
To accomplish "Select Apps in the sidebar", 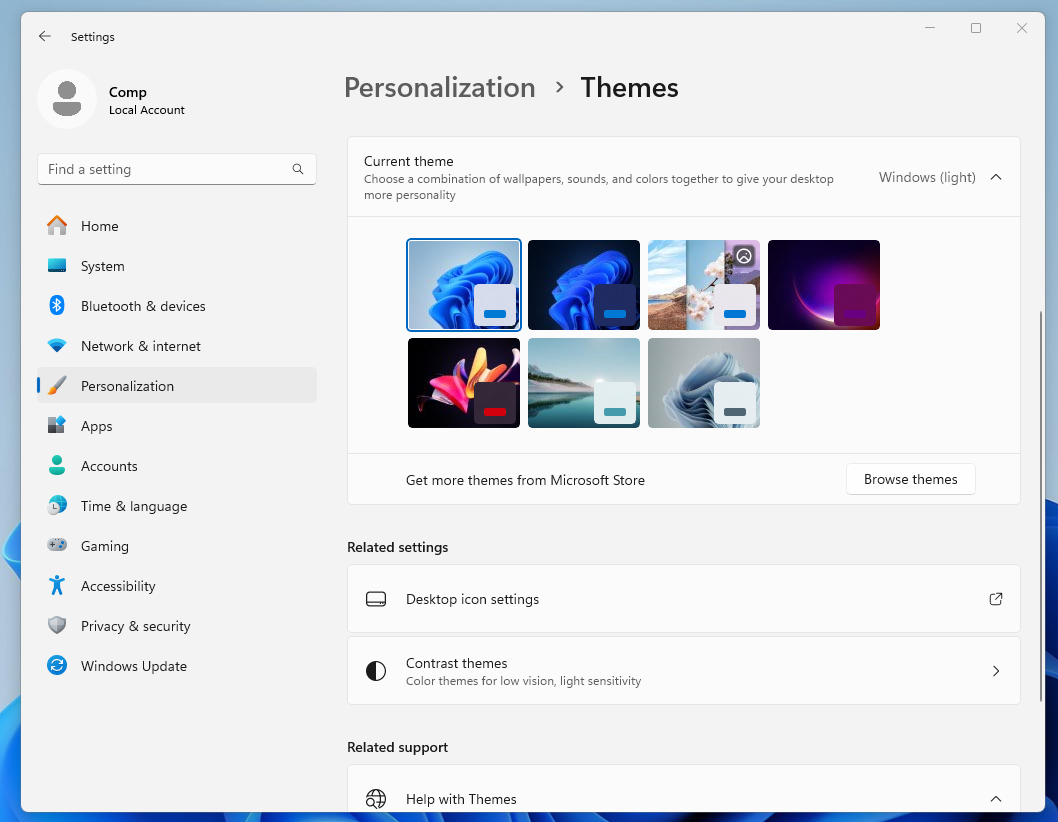I will click(x=177, y=425).
